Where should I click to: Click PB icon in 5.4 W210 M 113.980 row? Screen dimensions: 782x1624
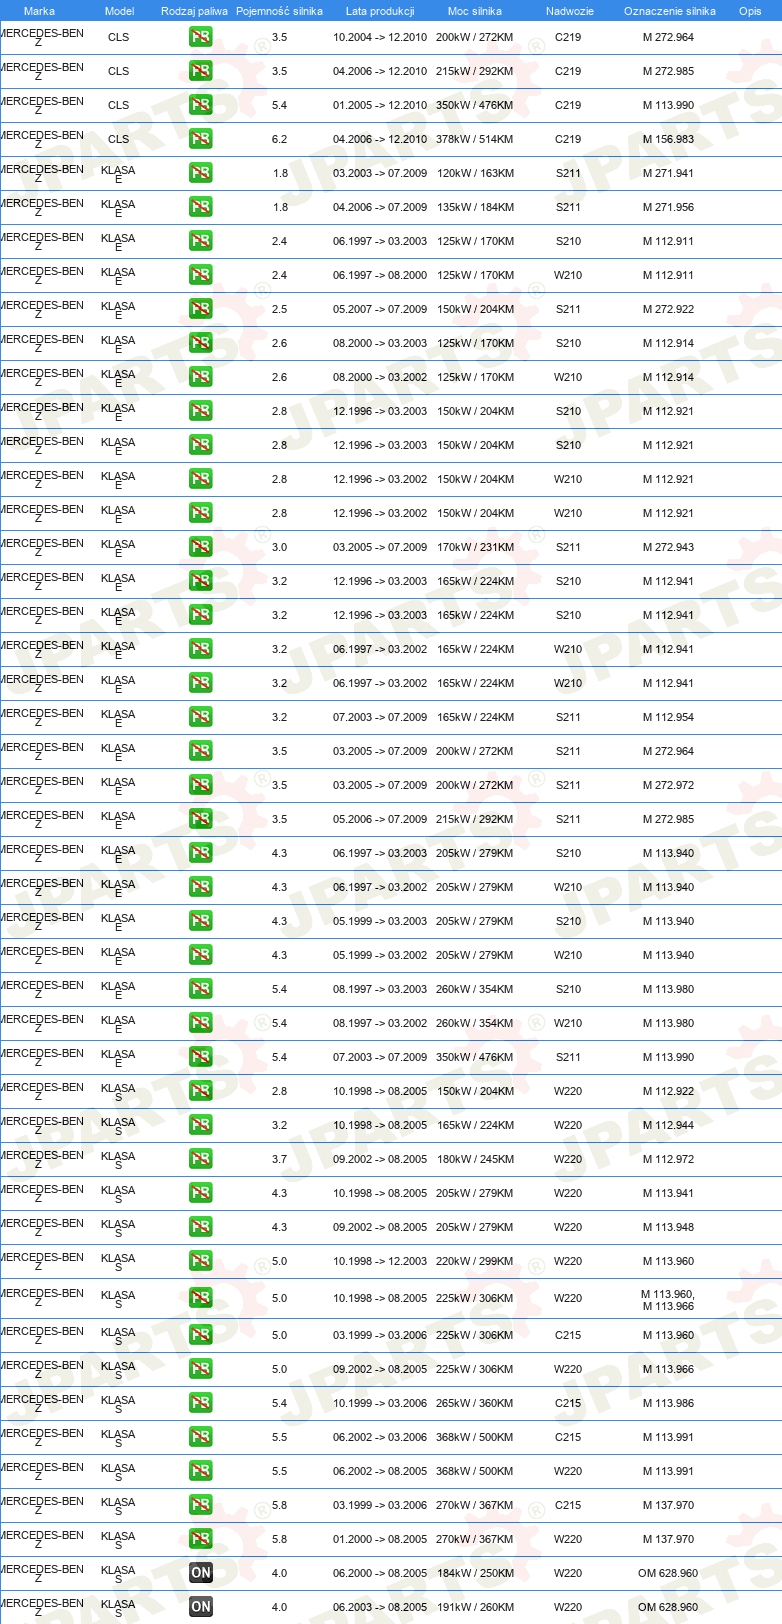tap(200, 1024)
